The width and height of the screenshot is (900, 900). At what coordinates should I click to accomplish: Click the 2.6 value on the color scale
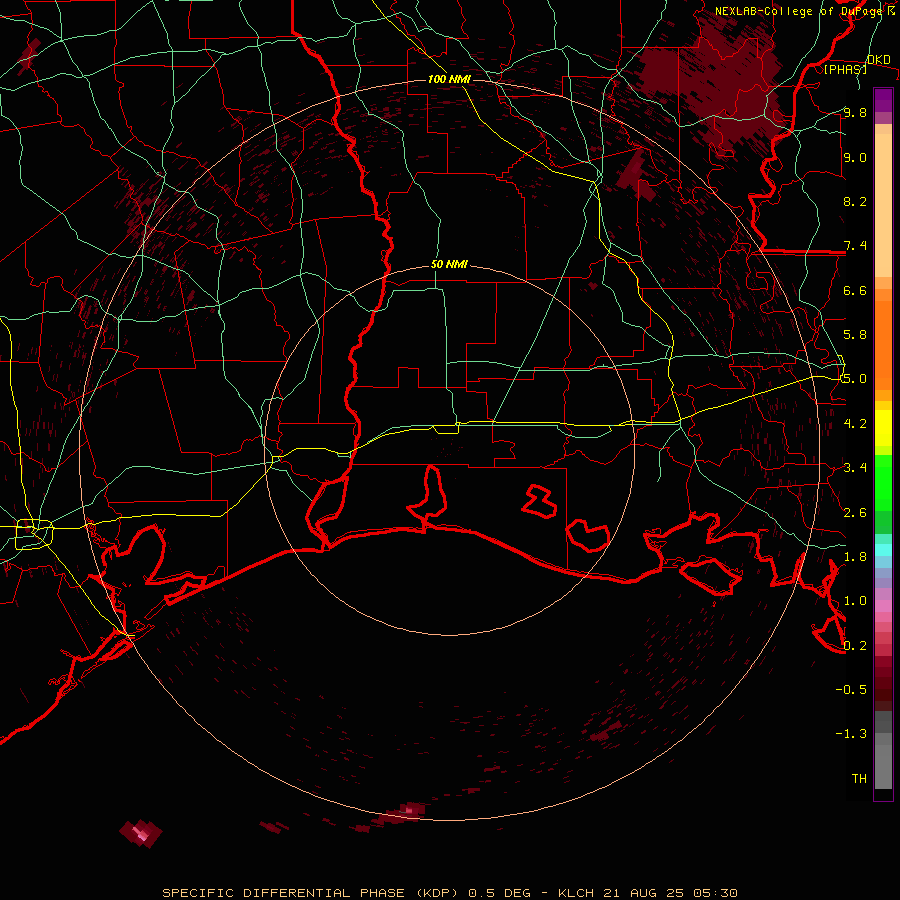click(855, 513)
